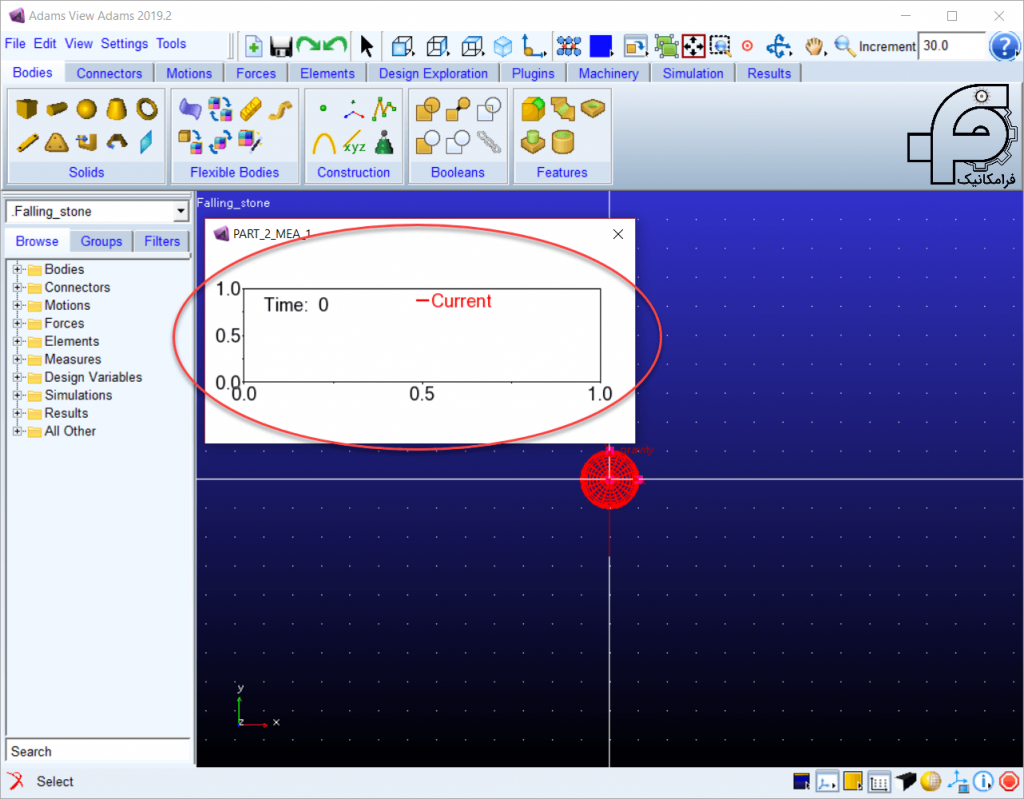Expand the Design Variables tree folder
This screenshot has height=799, width=1024.
click(18, 377)
